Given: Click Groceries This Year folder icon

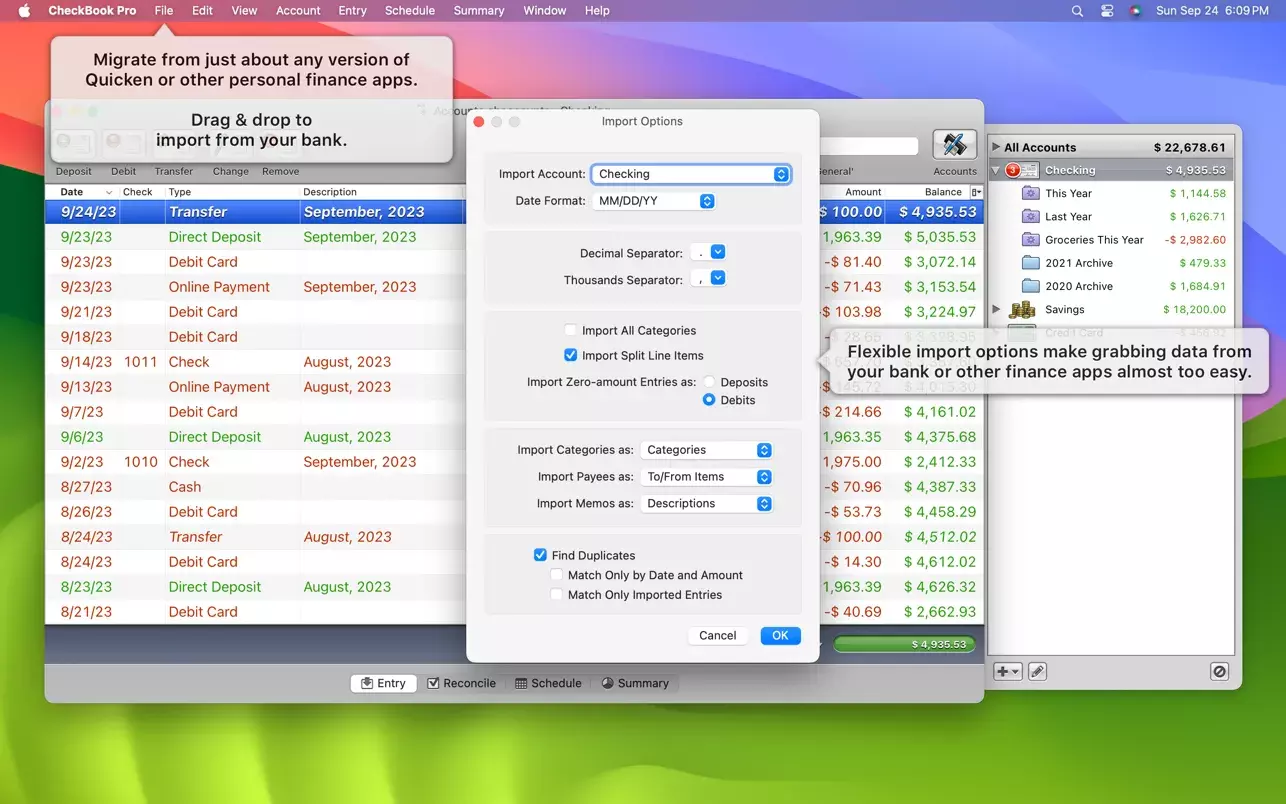Looking at the screenshot, I should [x=1030, y=240].
